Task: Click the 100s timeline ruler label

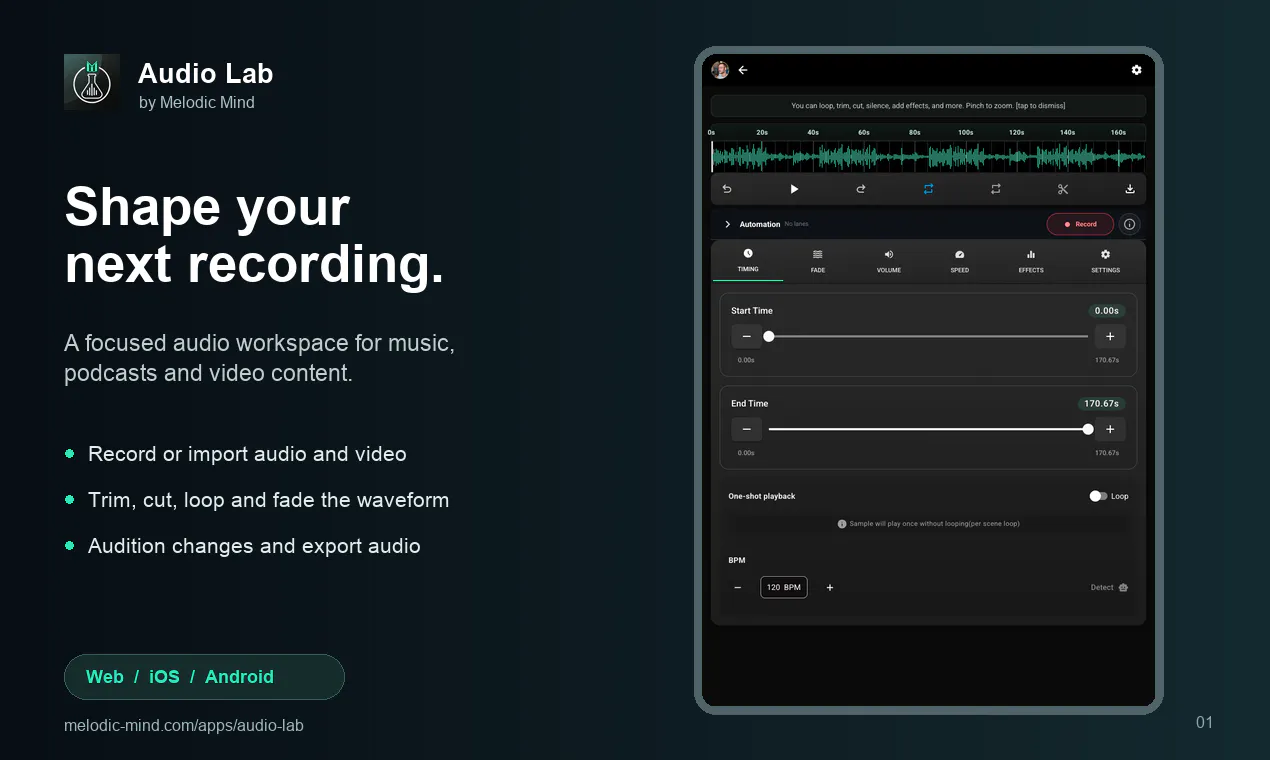Action: click(966, 132)
